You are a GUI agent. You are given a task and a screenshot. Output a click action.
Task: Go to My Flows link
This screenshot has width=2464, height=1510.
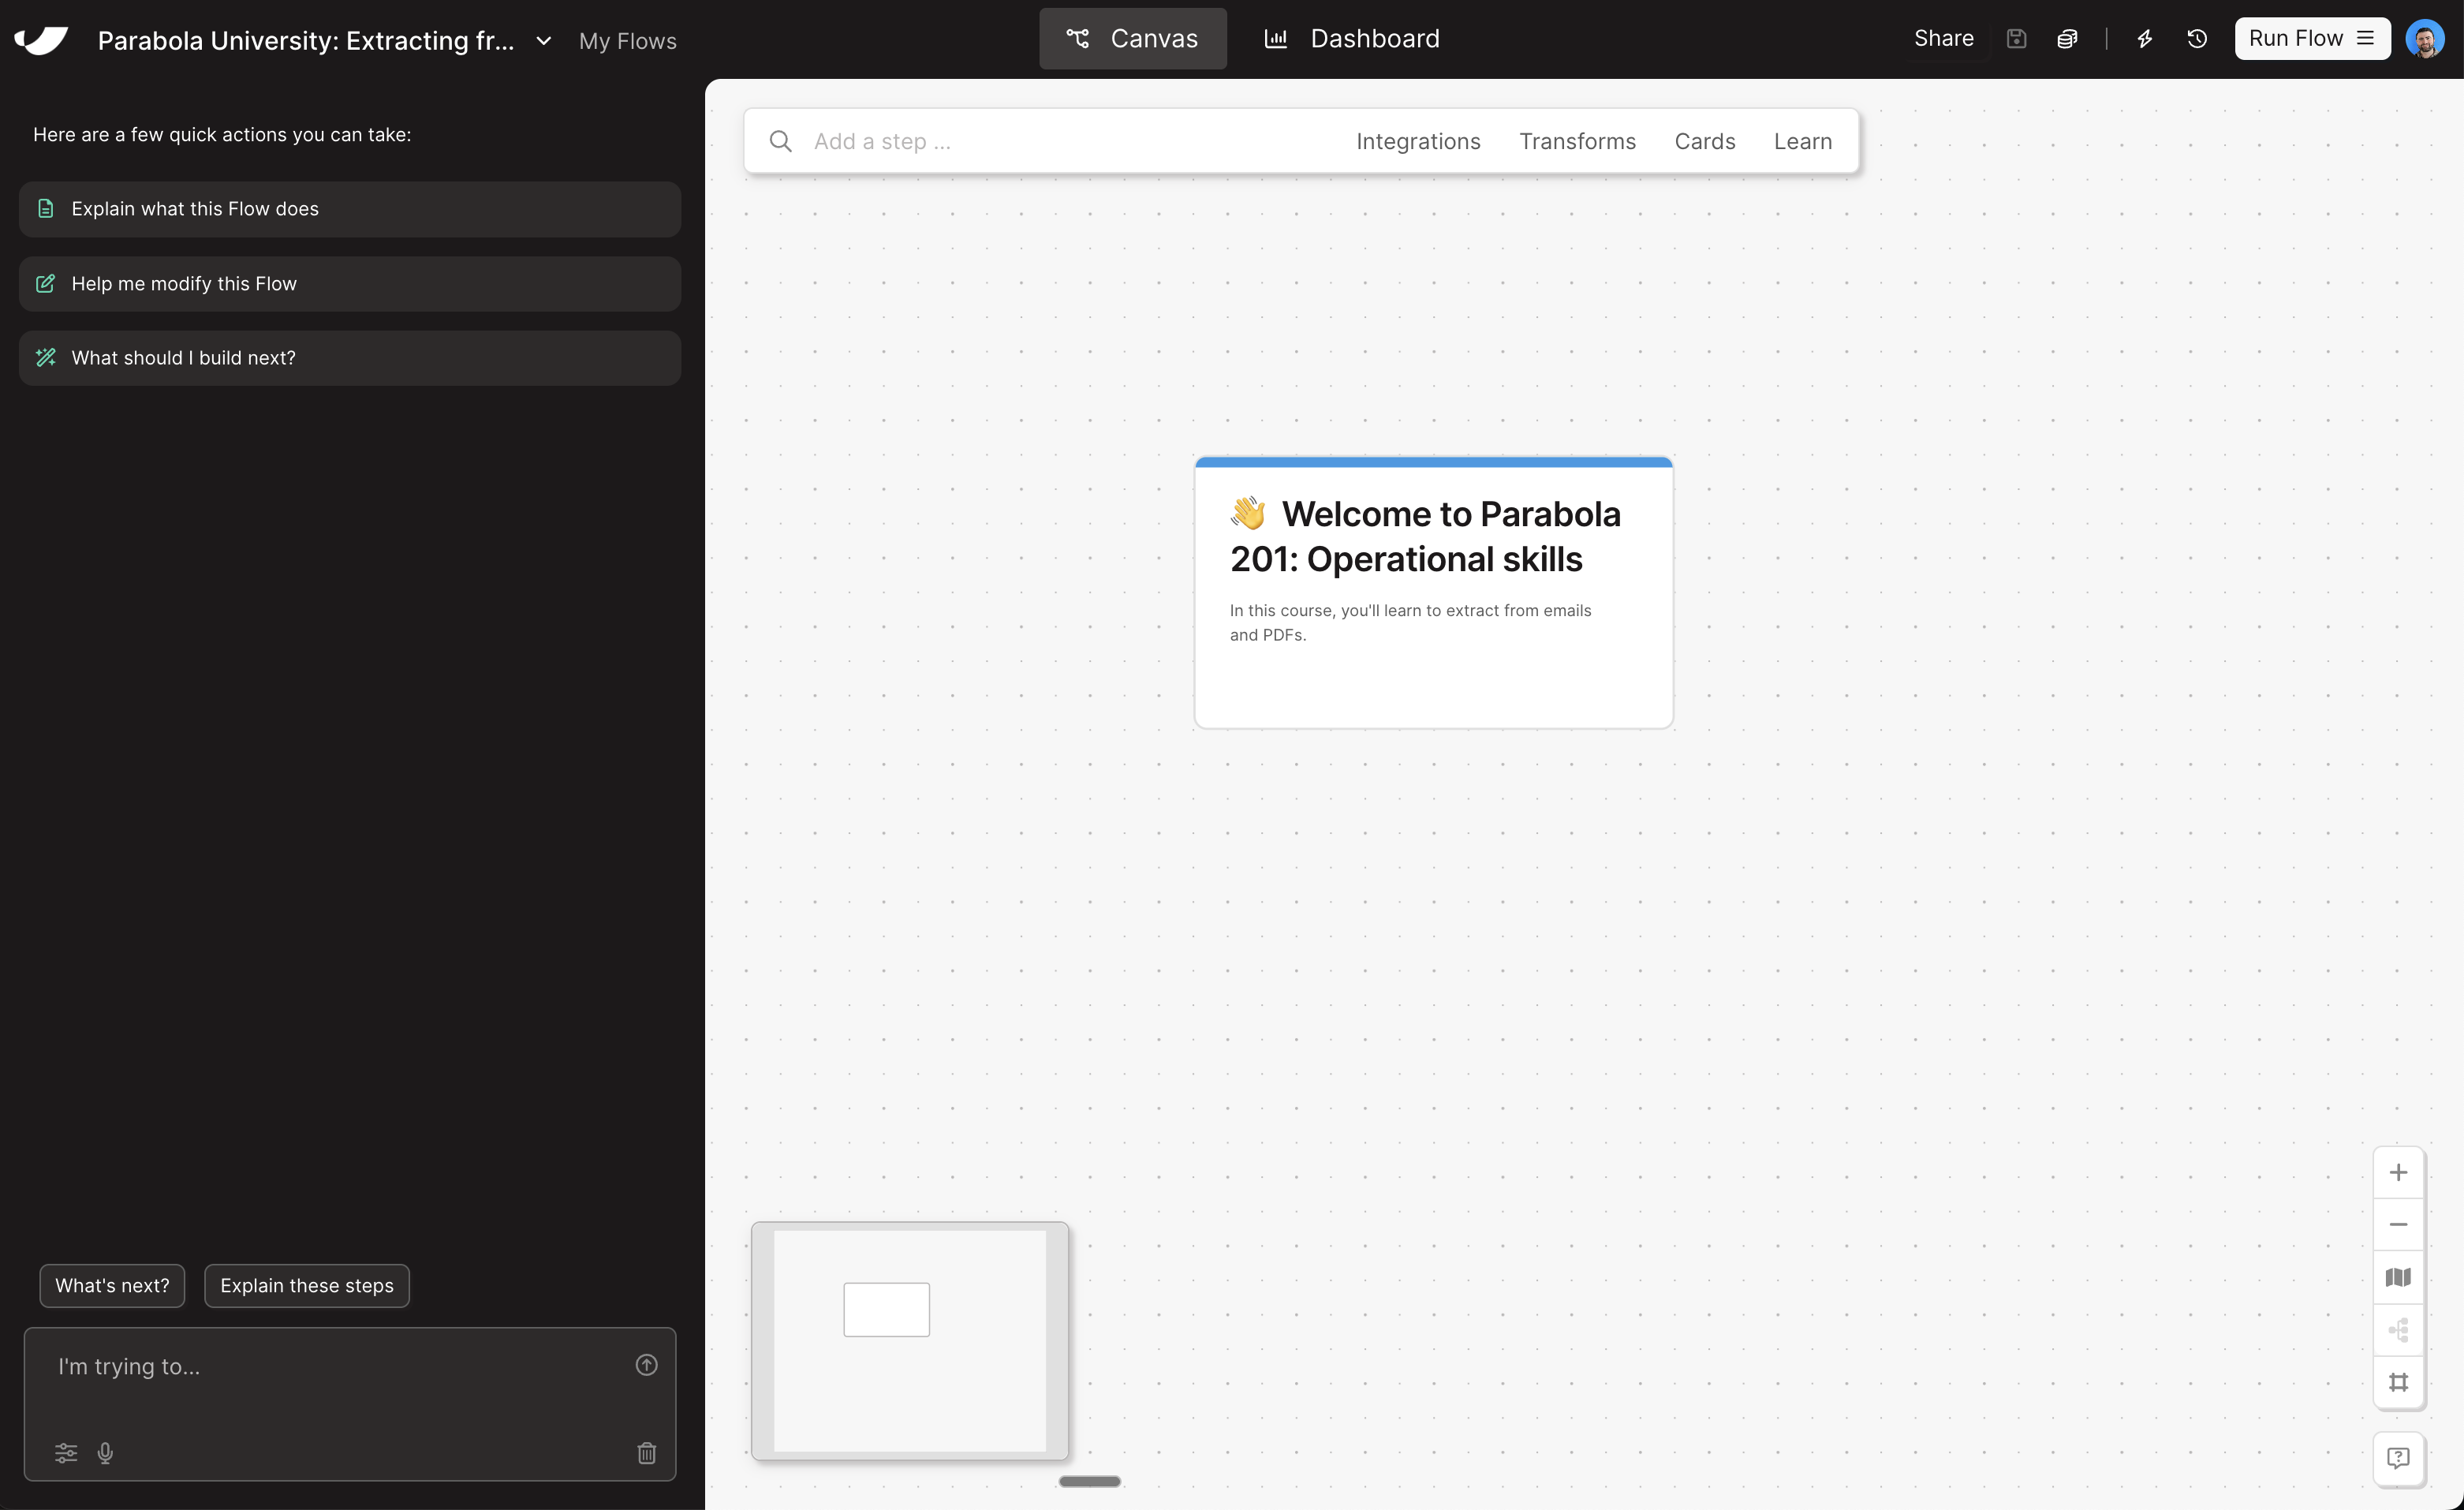(x=627, y=41)
